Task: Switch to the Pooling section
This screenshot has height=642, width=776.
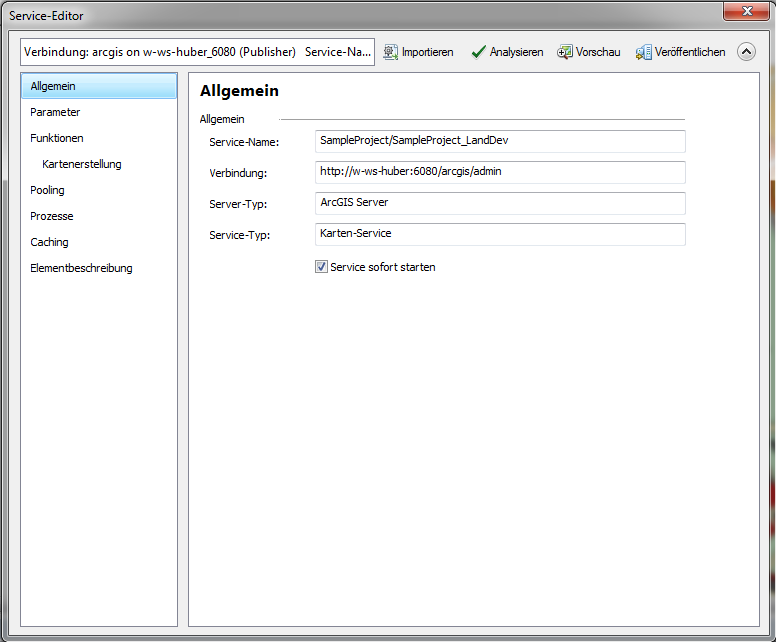Action: tap(47, 190)
